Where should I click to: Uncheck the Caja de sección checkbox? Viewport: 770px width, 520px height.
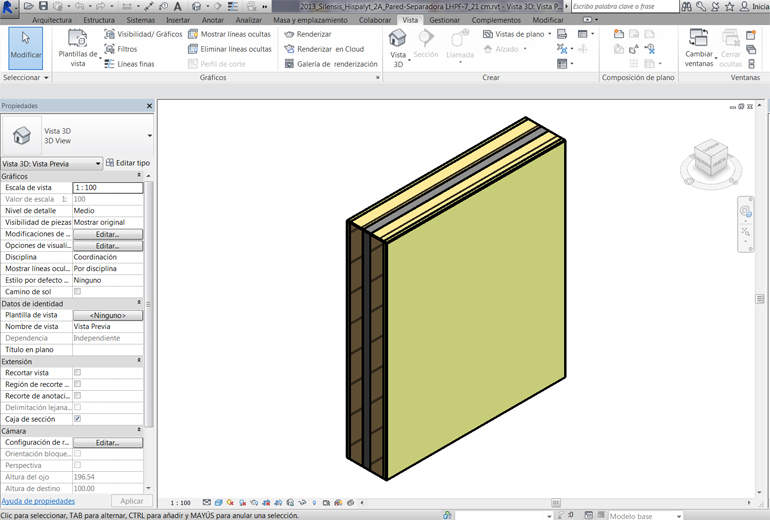(x=78, y=419)
